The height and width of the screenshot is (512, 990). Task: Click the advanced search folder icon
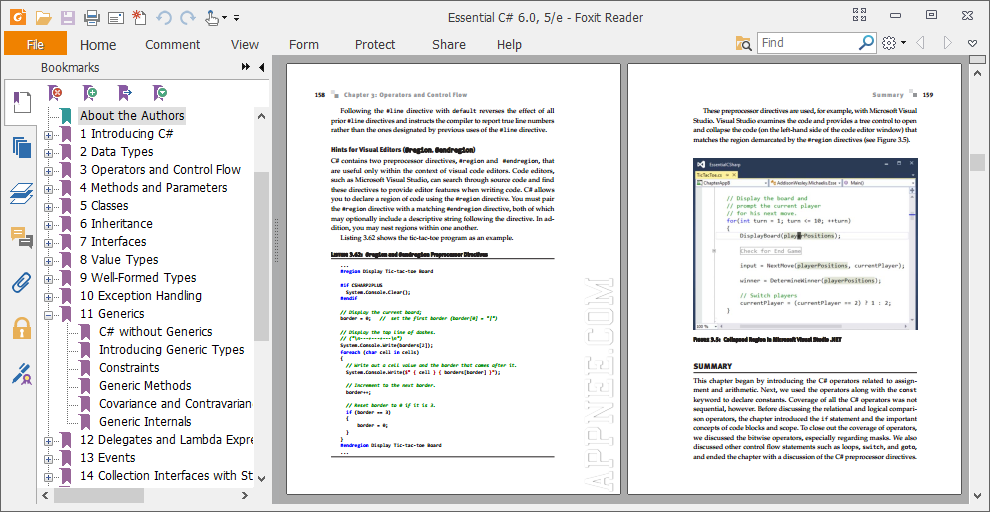coord(744,43)
